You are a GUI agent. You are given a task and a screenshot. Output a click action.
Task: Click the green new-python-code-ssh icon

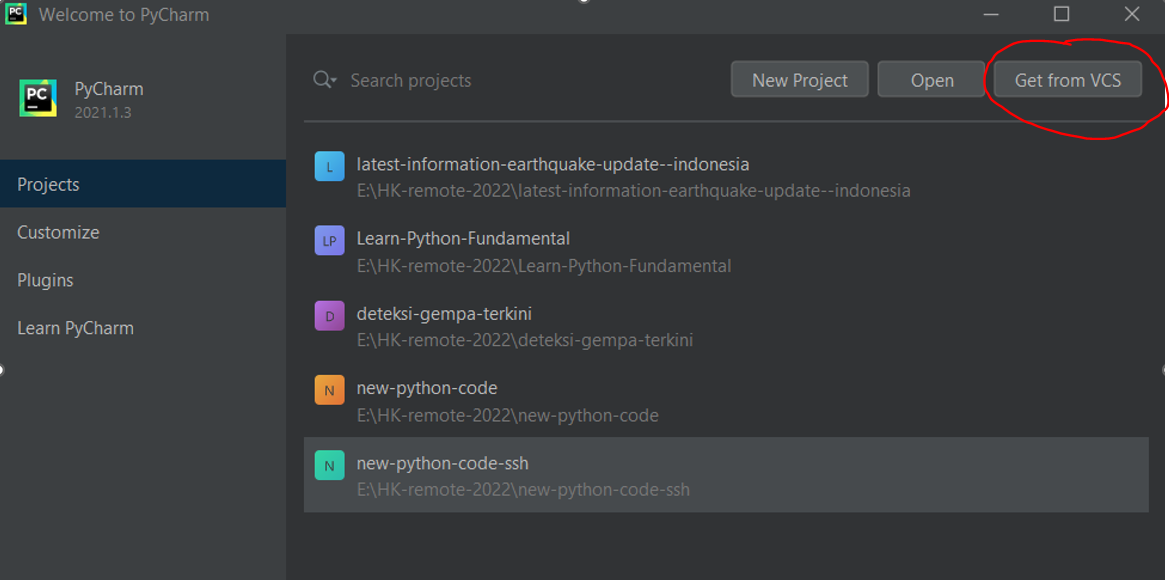[329, 464]
